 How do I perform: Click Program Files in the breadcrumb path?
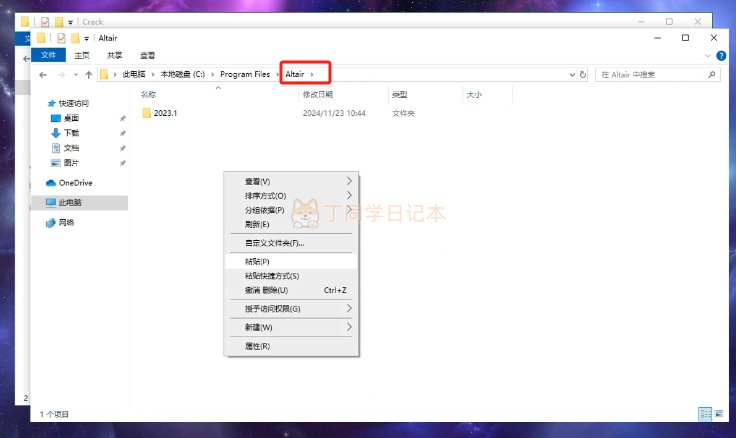click(243, 75)
